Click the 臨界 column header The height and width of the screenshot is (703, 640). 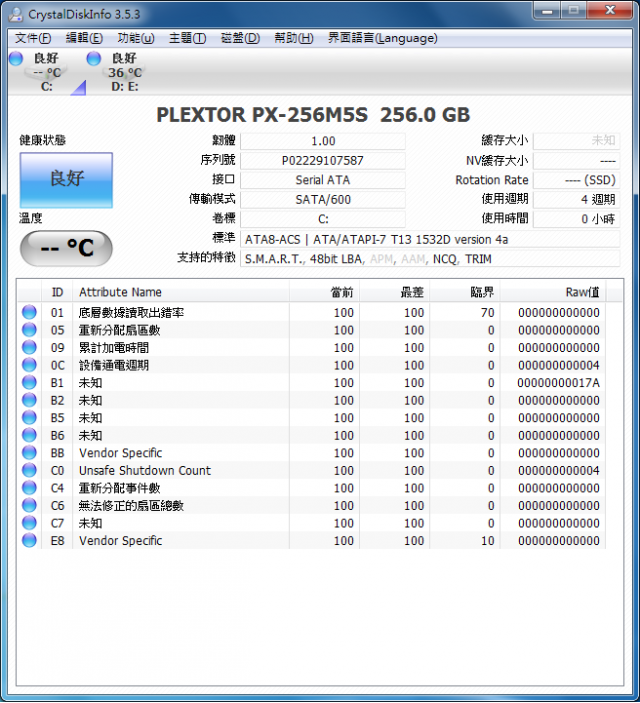point(465,292)
